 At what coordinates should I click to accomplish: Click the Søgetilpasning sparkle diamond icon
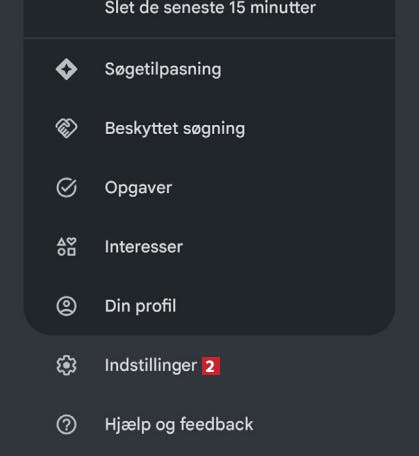(67, 69)
